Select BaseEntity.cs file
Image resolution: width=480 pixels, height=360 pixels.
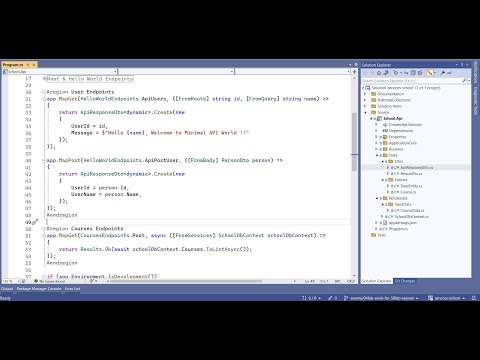pos(411,186)
